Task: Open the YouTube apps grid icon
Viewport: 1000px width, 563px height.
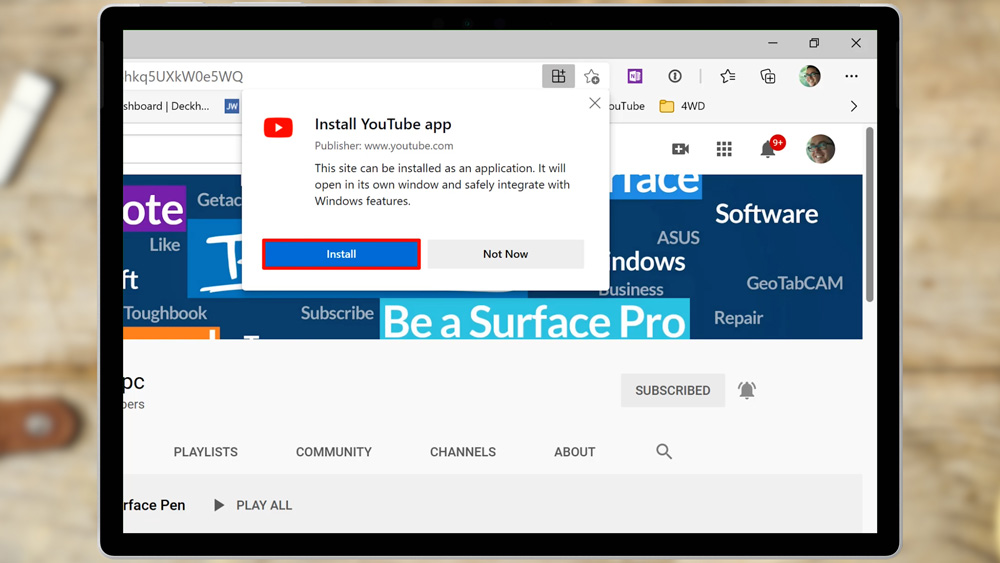Action: [x=724, y=149]
